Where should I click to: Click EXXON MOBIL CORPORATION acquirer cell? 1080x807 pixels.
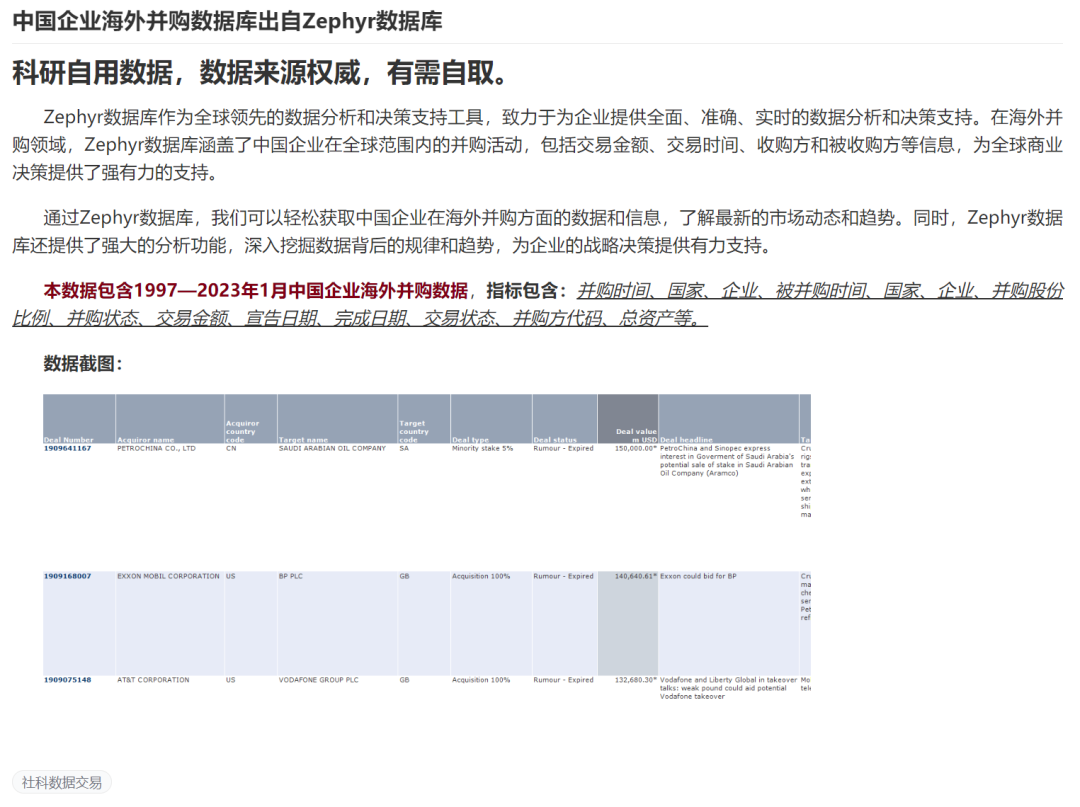[x=168, y=576]
